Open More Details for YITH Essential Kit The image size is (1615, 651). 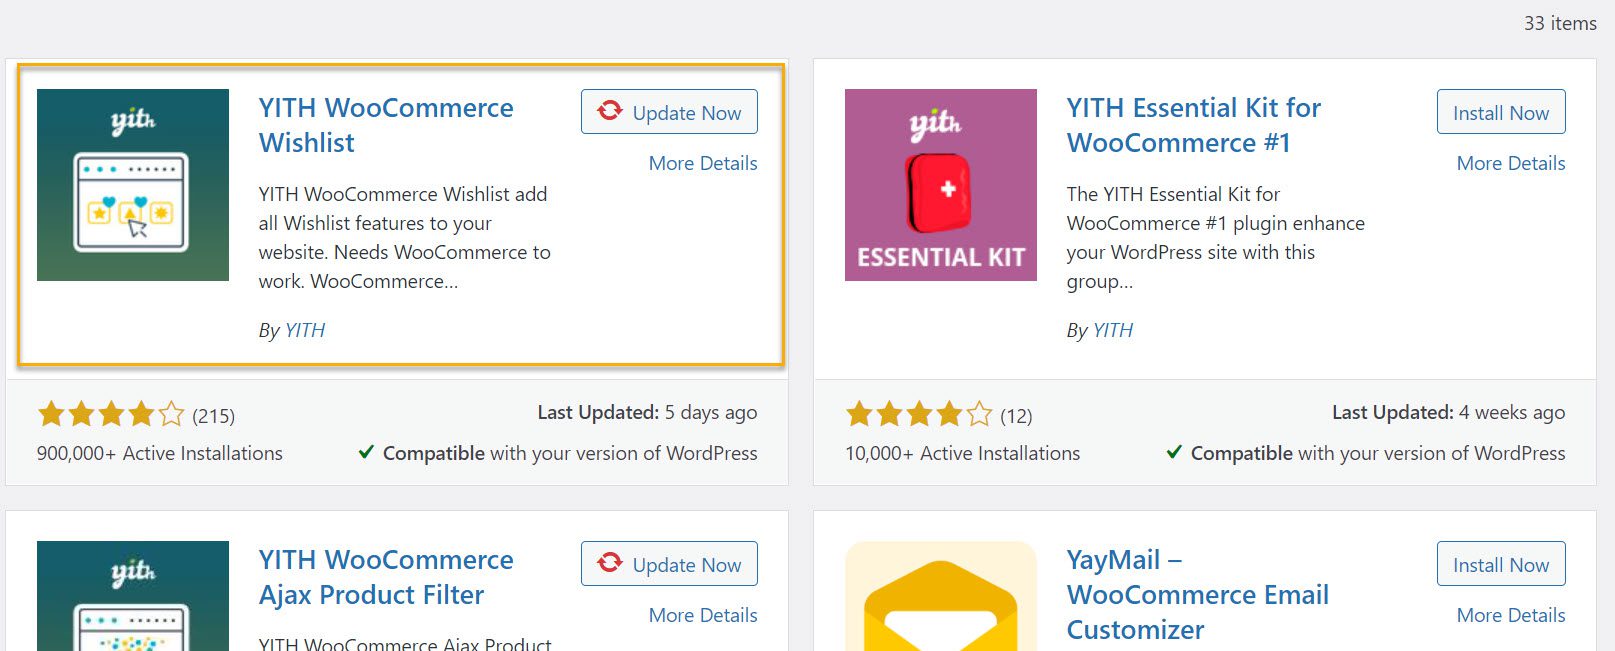(1511, 163)
